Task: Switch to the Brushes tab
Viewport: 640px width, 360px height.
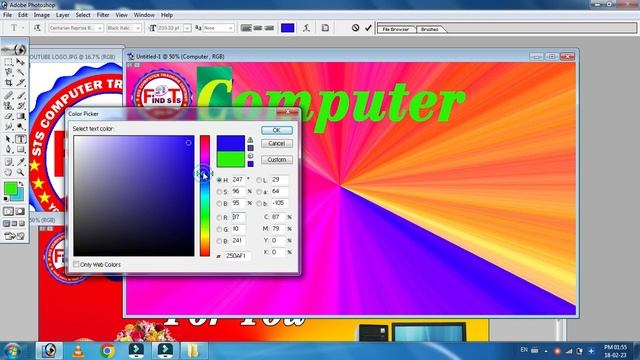Action: pos(430,29)
